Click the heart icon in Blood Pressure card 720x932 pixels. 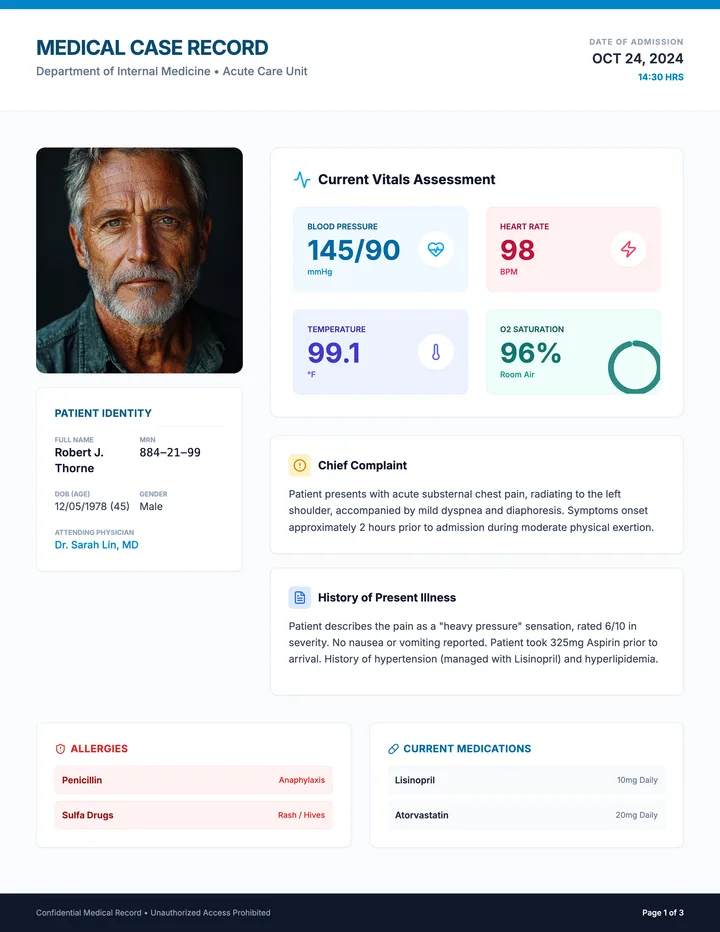[x=436, y=249]
